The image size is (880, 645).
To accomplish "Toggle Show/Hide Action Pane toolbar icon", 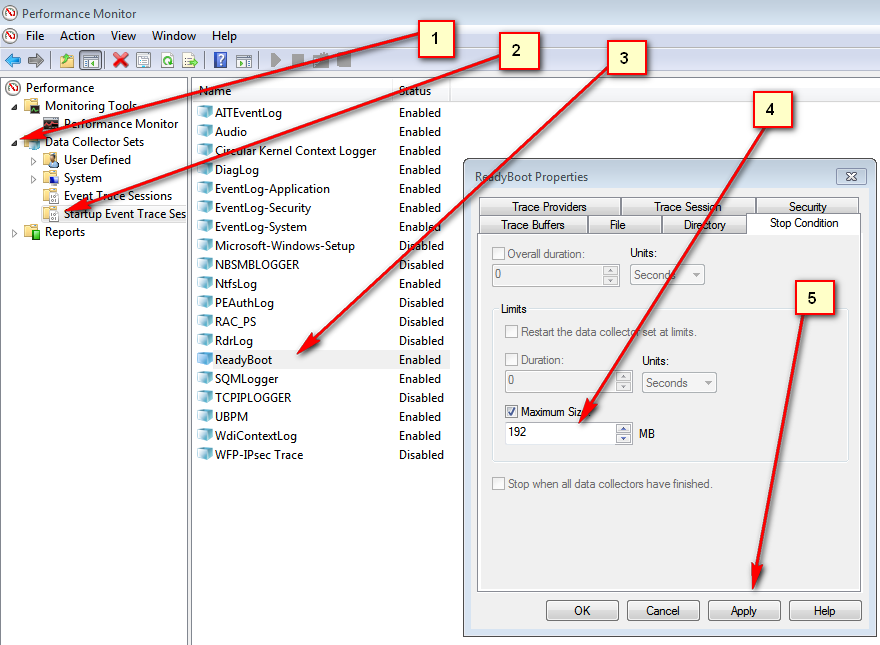I will point(244,61).
